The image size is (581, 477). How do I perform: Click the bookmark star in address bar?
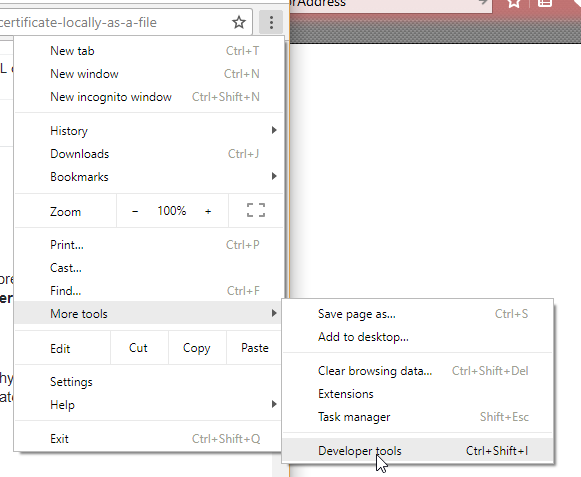coord(239,23)
